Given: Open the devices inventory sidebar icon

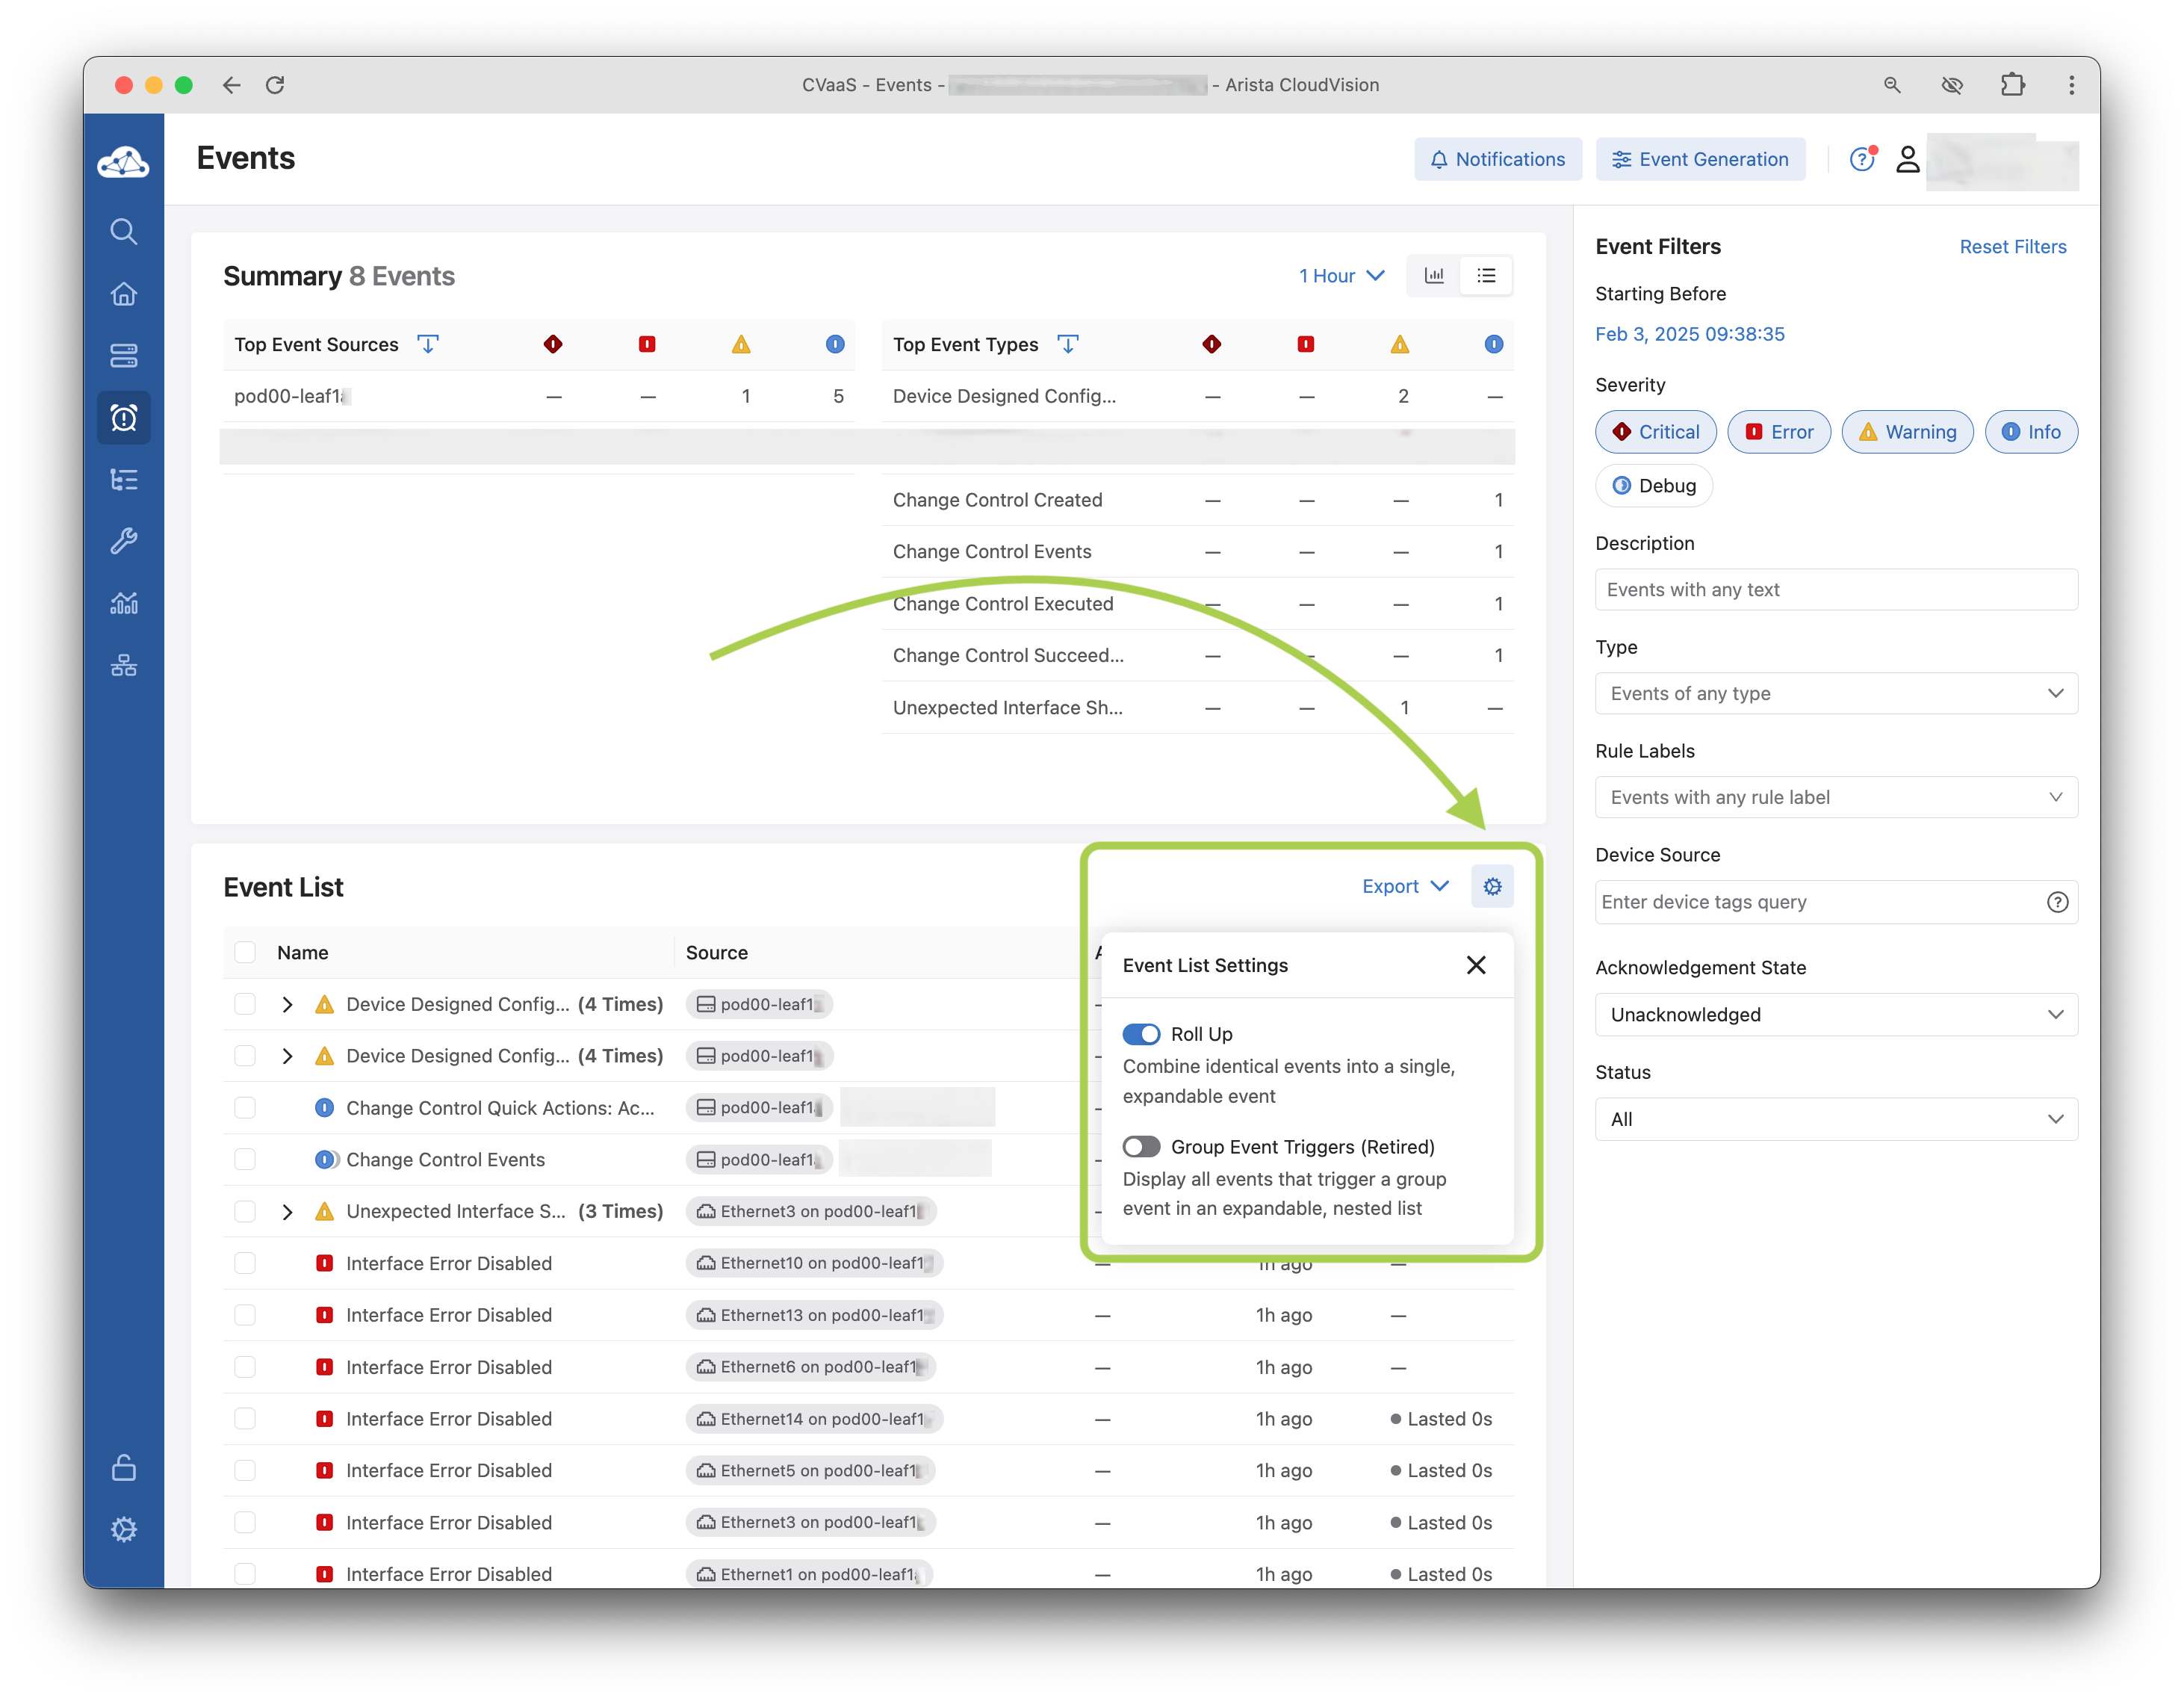Looking at the screenshot, I should pos(123,356).
